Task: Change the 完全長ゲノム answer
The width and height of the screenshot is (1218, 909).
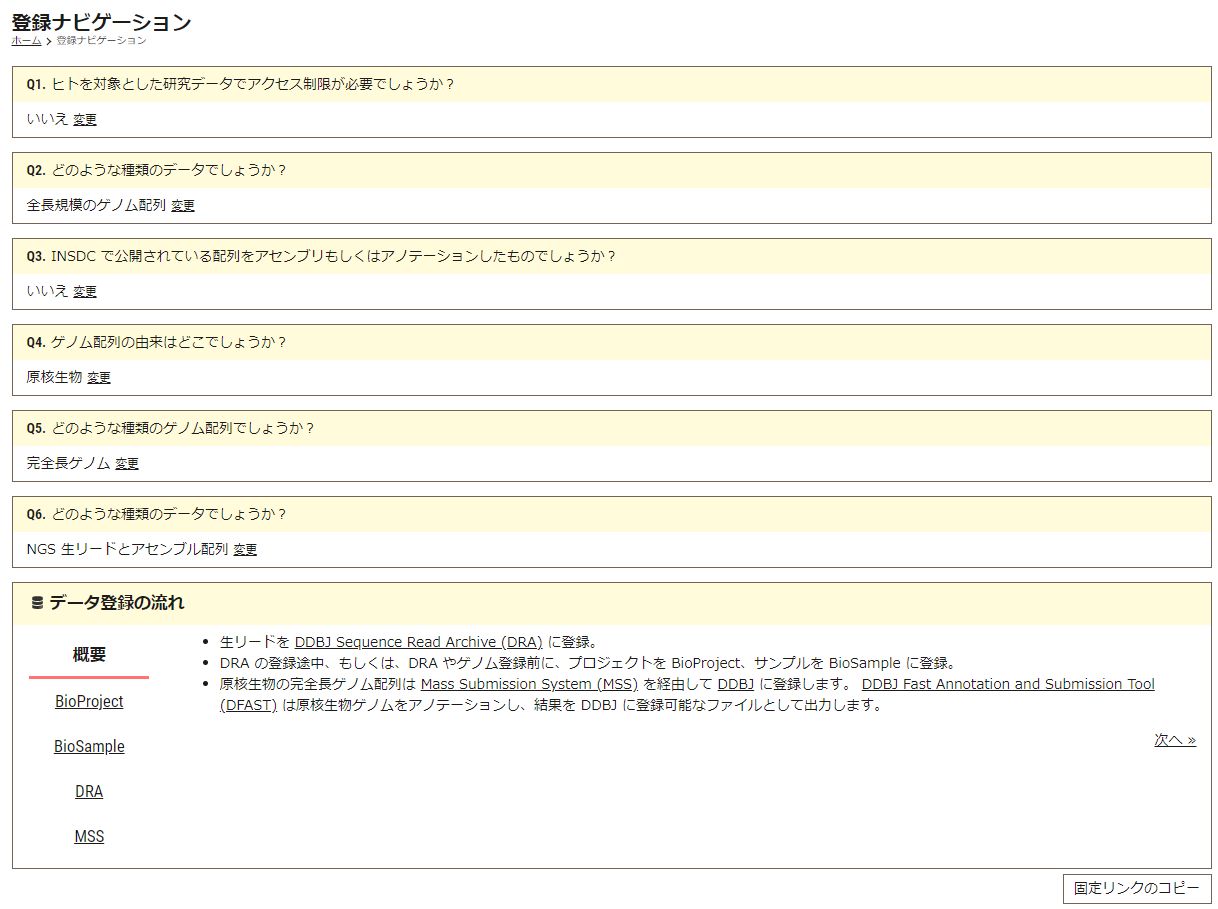Action: coord(127,464)
